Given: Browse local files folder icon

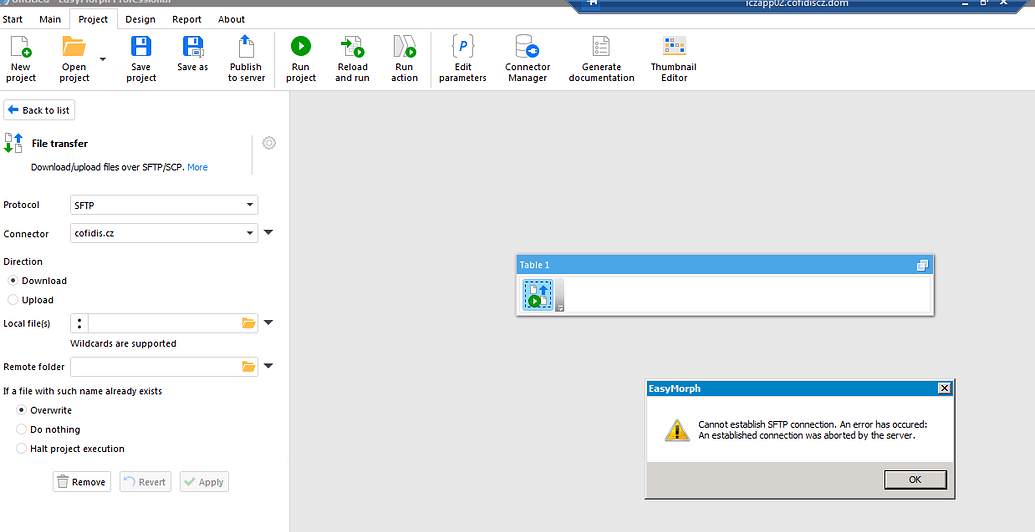Looking at the screenshot, I should [x=248, y=323].
